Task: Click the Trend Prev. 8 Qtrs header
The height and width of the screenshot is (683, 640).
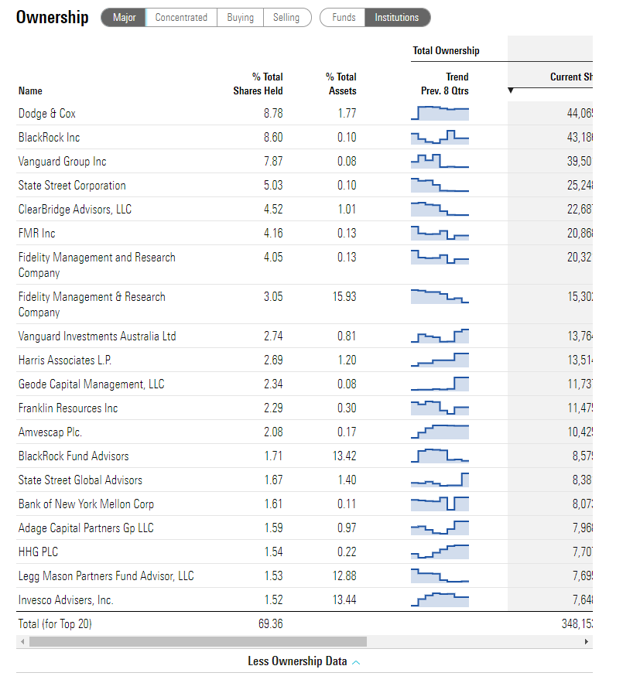Action: (444, 84)
